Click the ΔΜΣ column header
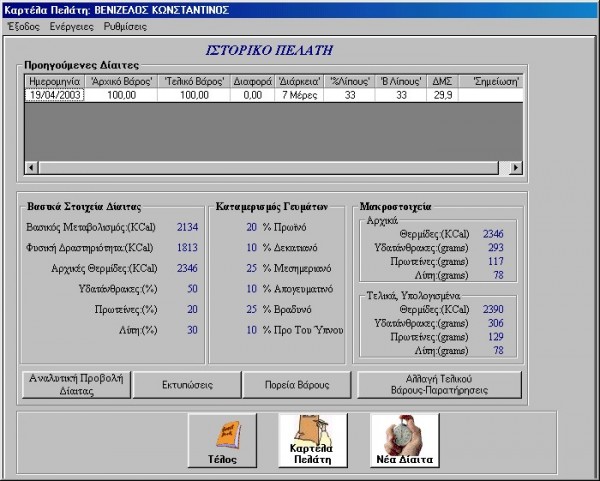 441,80
